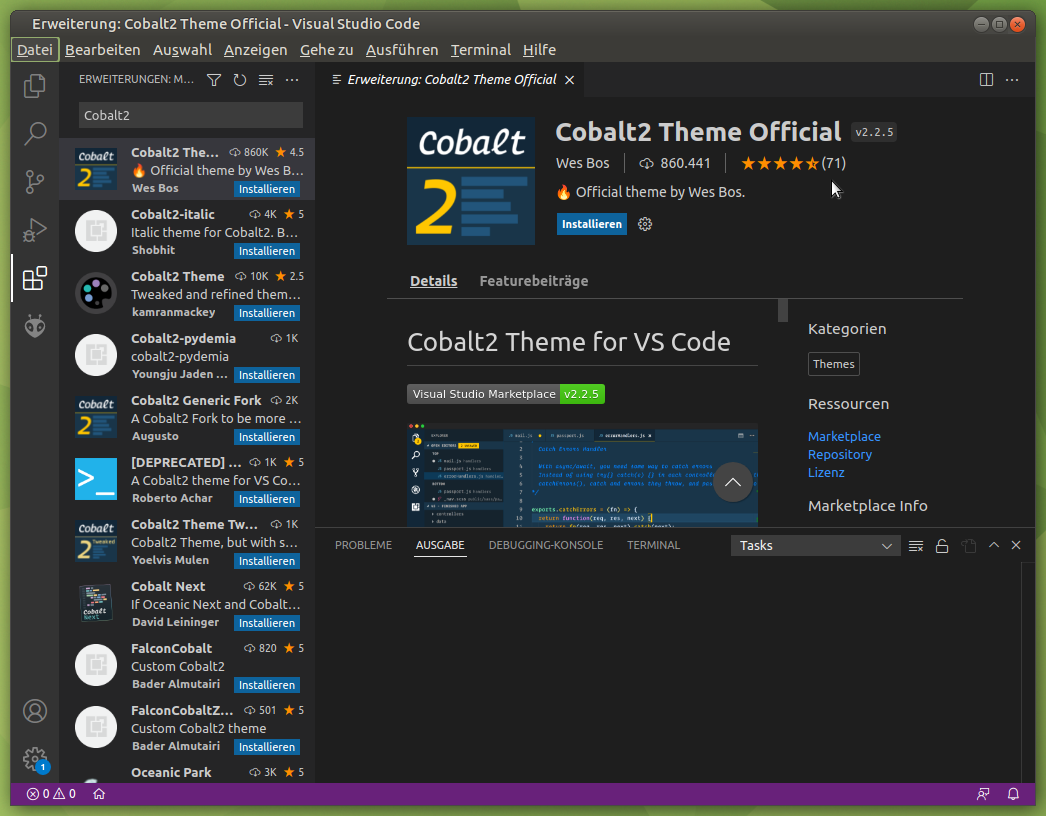This screenshot has width=1046, height=816.
Task: Select the FalconCobaltZ... extension entry
Action: [x=187, y=728]
